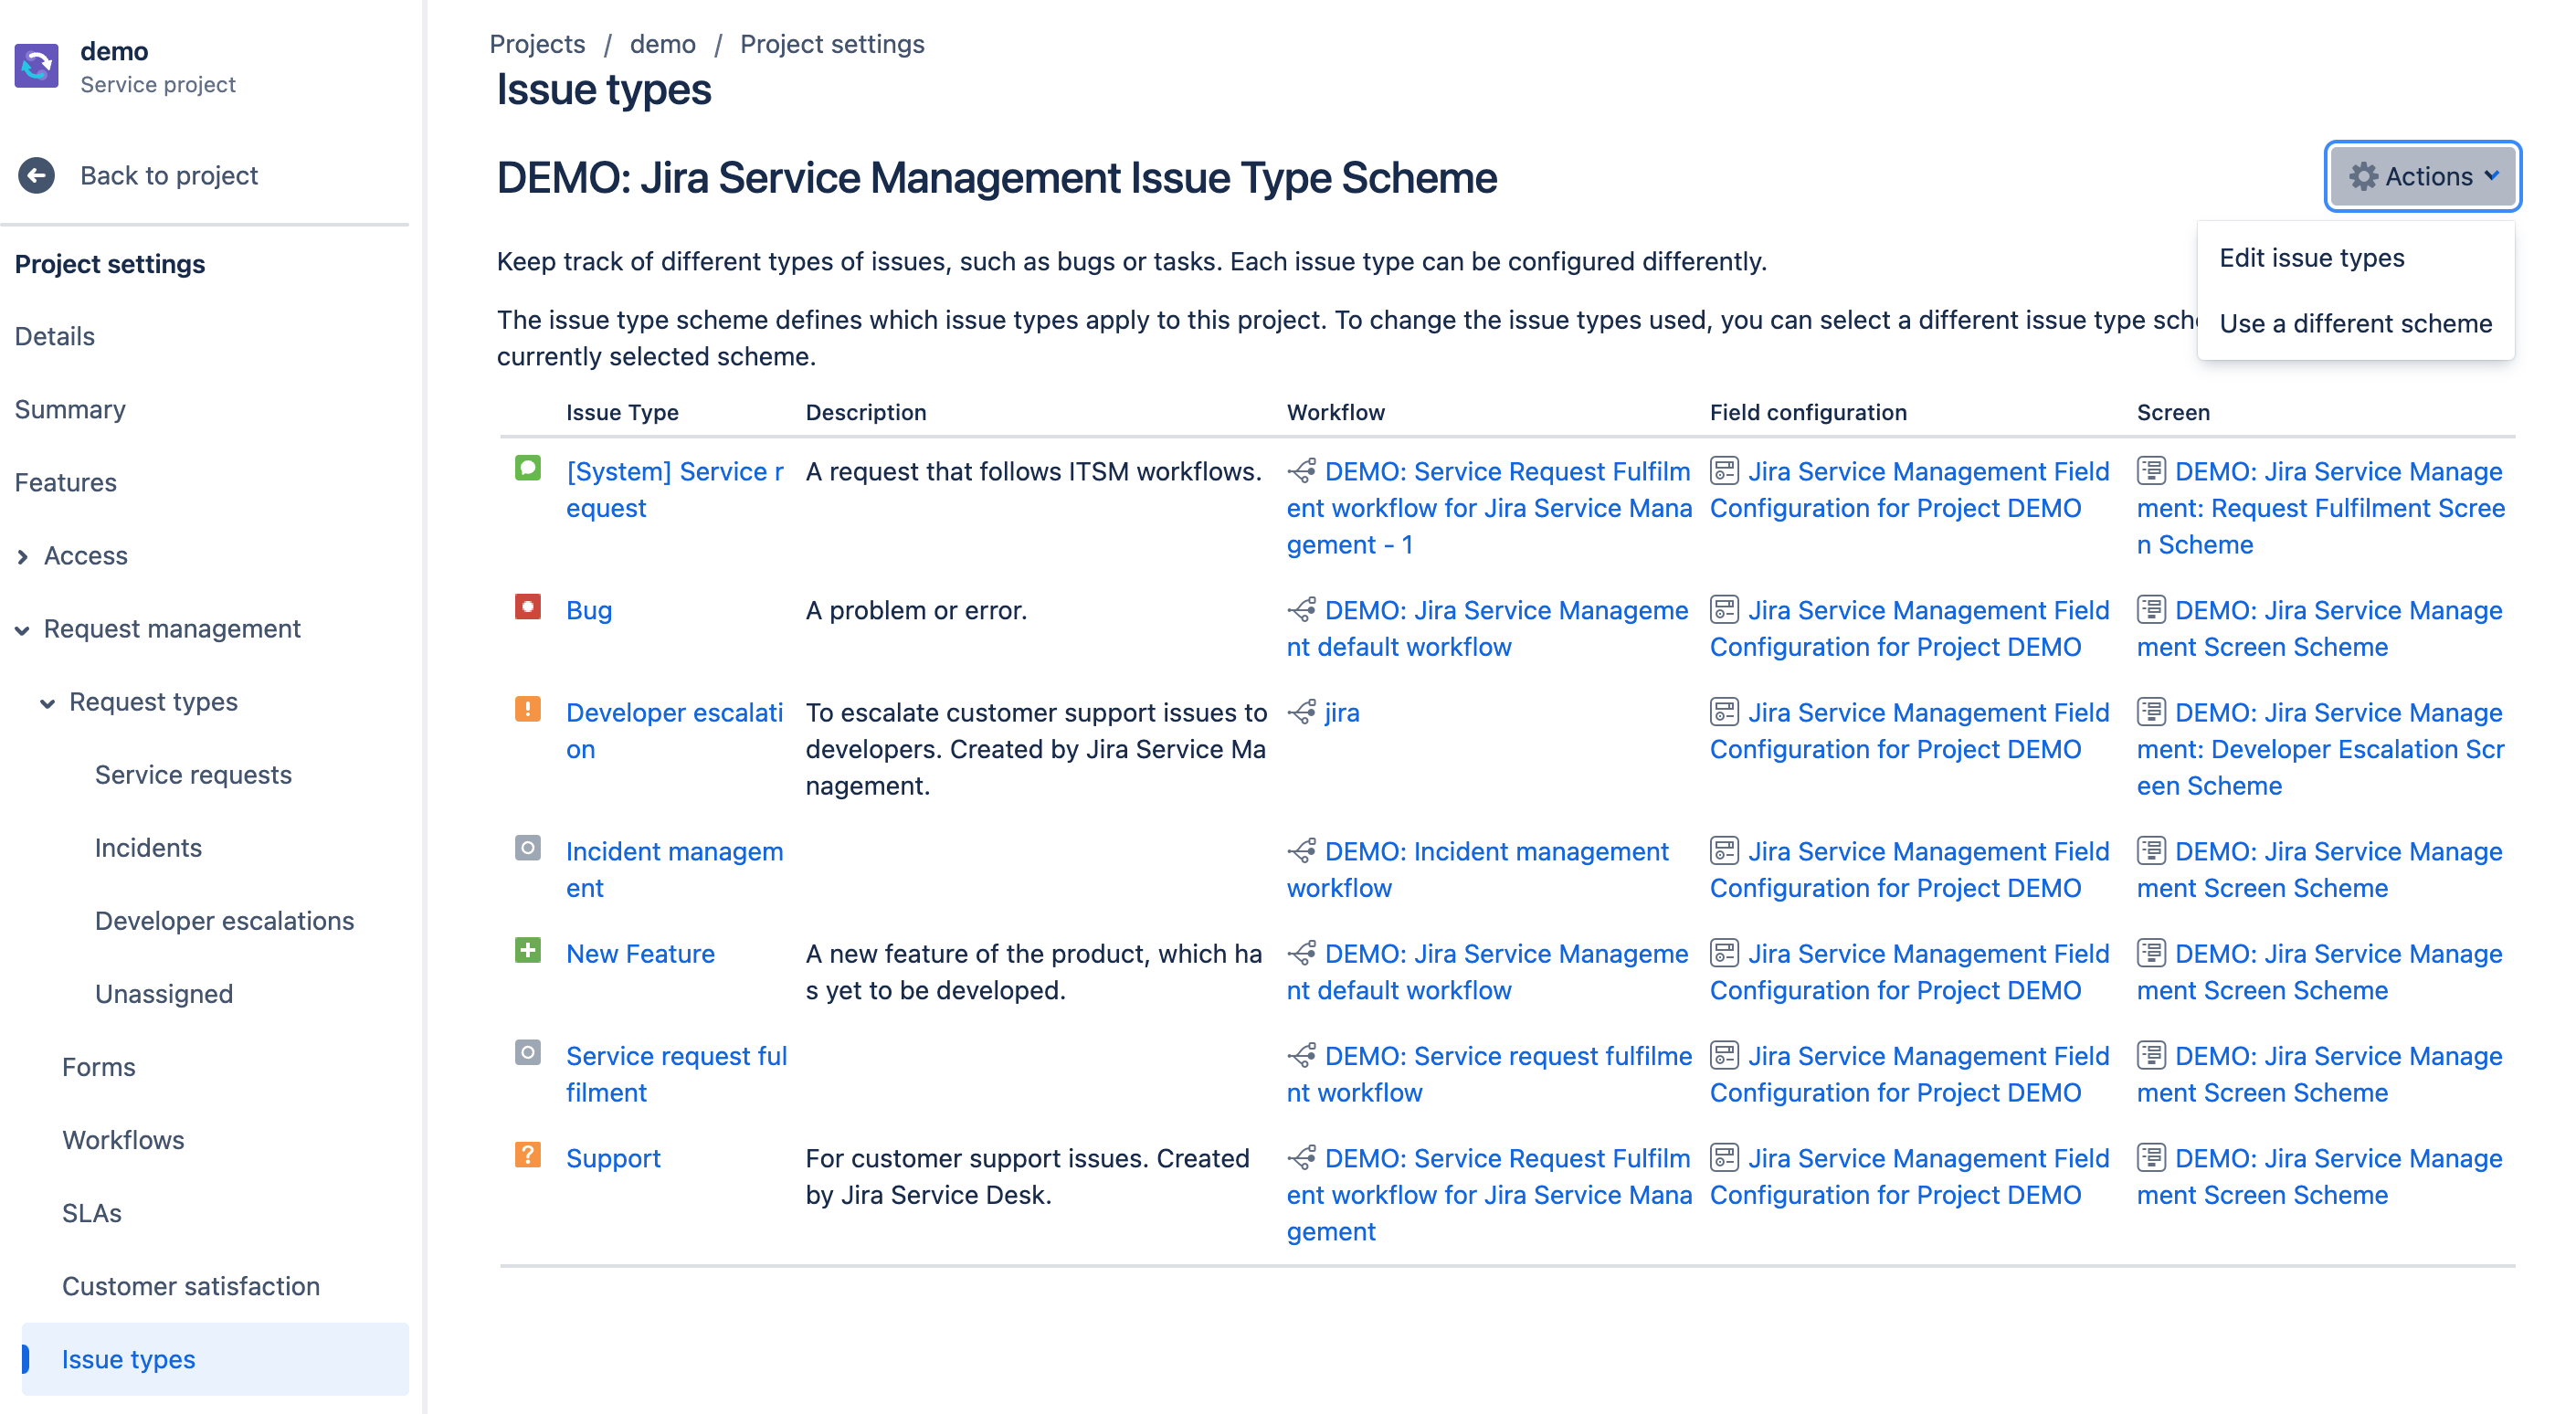Click the workflow icon in the Bug row

(1301, 609)
